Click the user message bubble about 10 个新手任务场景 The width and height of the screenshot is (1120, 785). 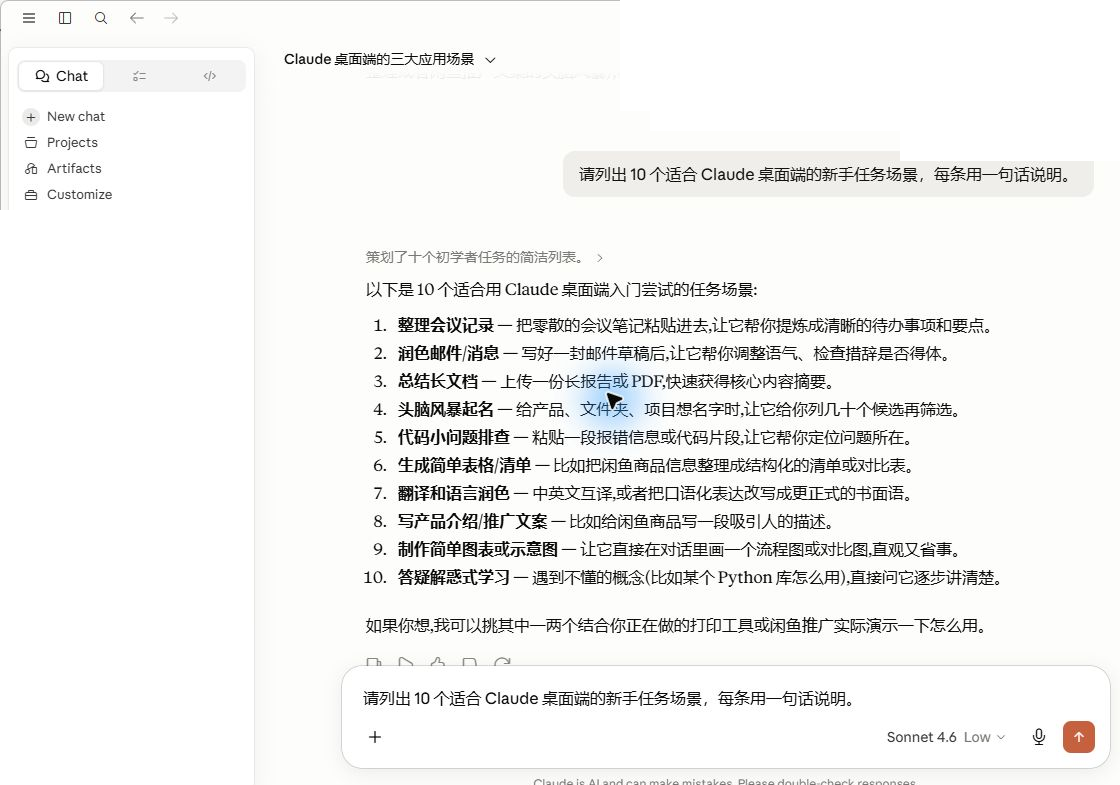click(828, 175)
